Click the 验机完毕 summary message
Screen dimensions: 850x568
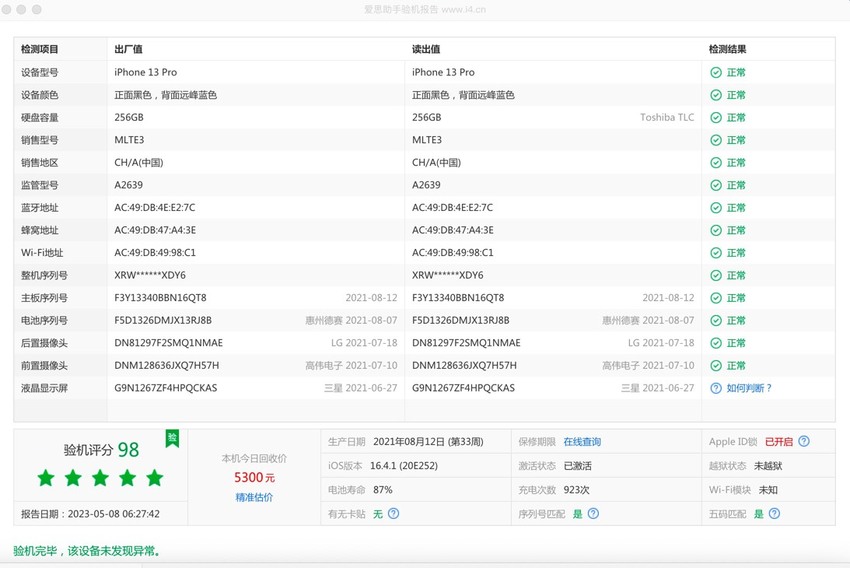coord(87,551)
